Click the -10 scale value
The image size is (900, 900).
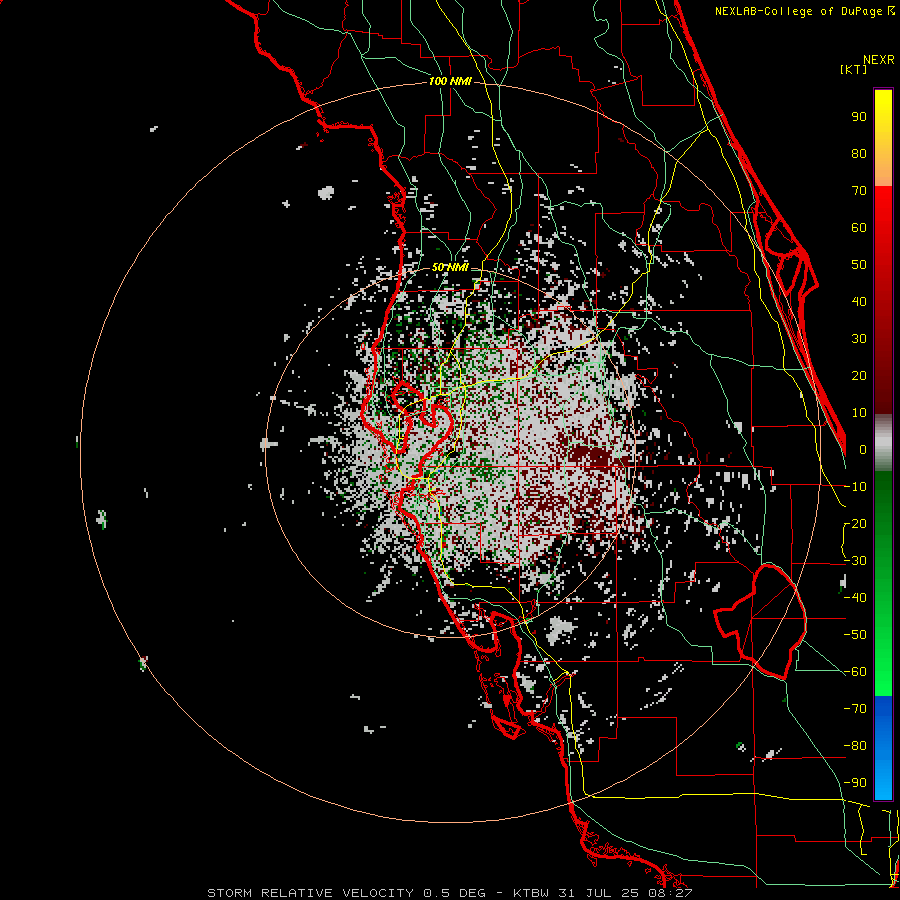[x=855, y=487]
